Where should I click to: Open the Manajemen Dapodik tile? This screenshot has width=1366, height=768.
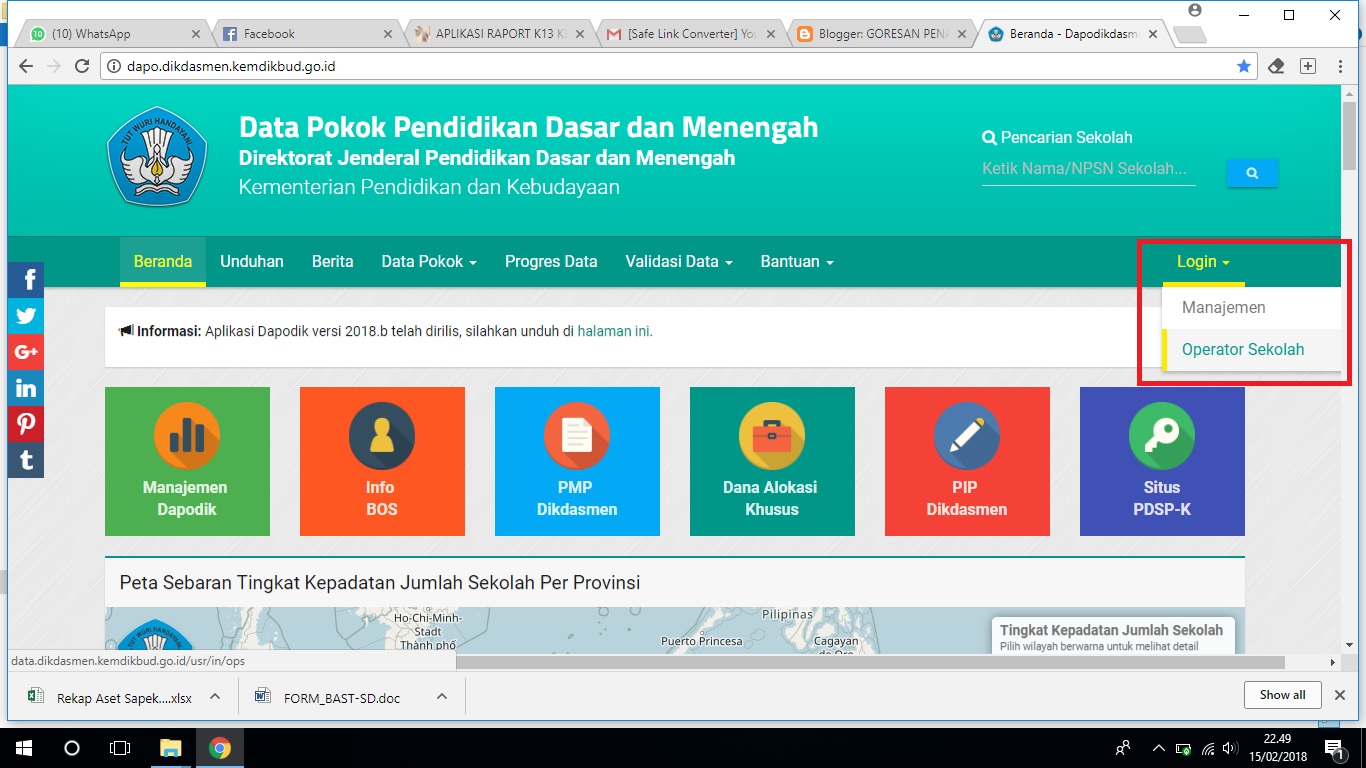click(x=187, y=461)
